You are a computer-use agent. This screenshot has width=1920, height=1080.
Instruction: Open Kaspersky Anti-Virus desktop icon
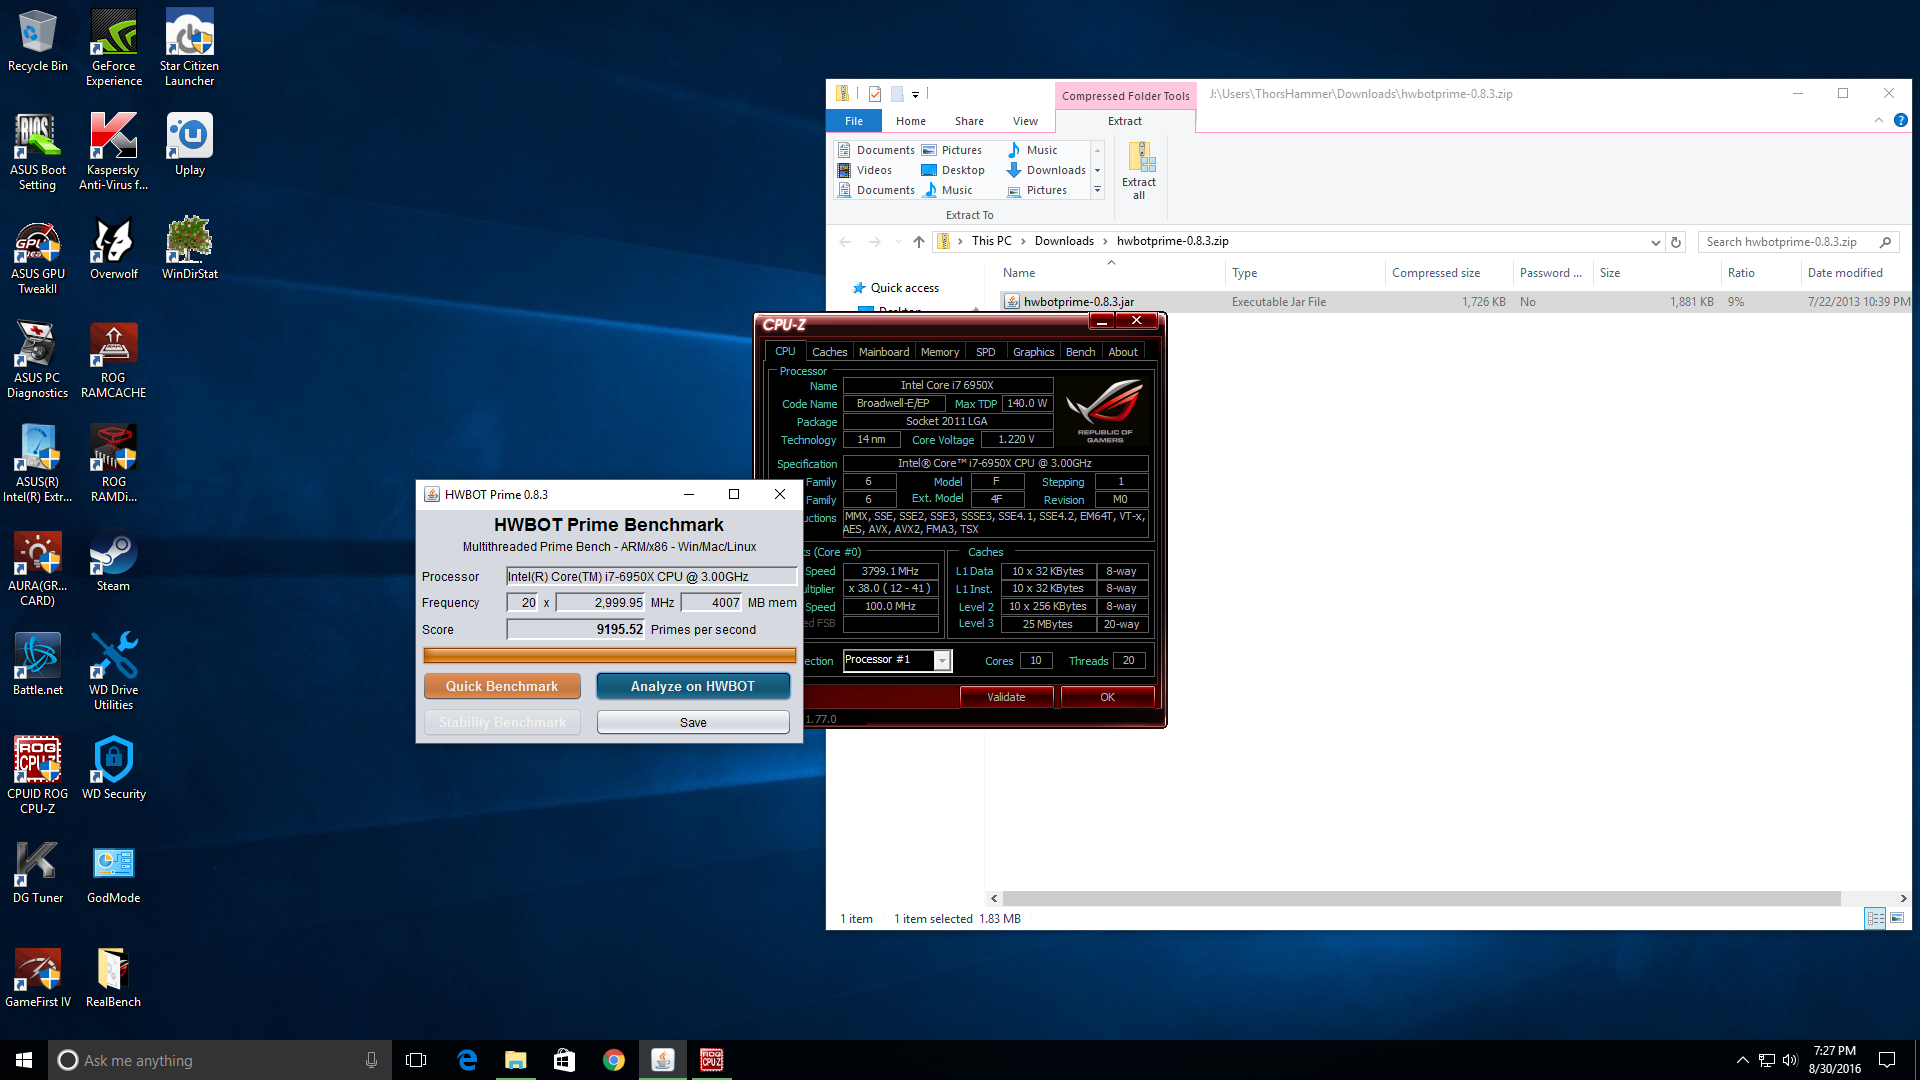[114, 152]
